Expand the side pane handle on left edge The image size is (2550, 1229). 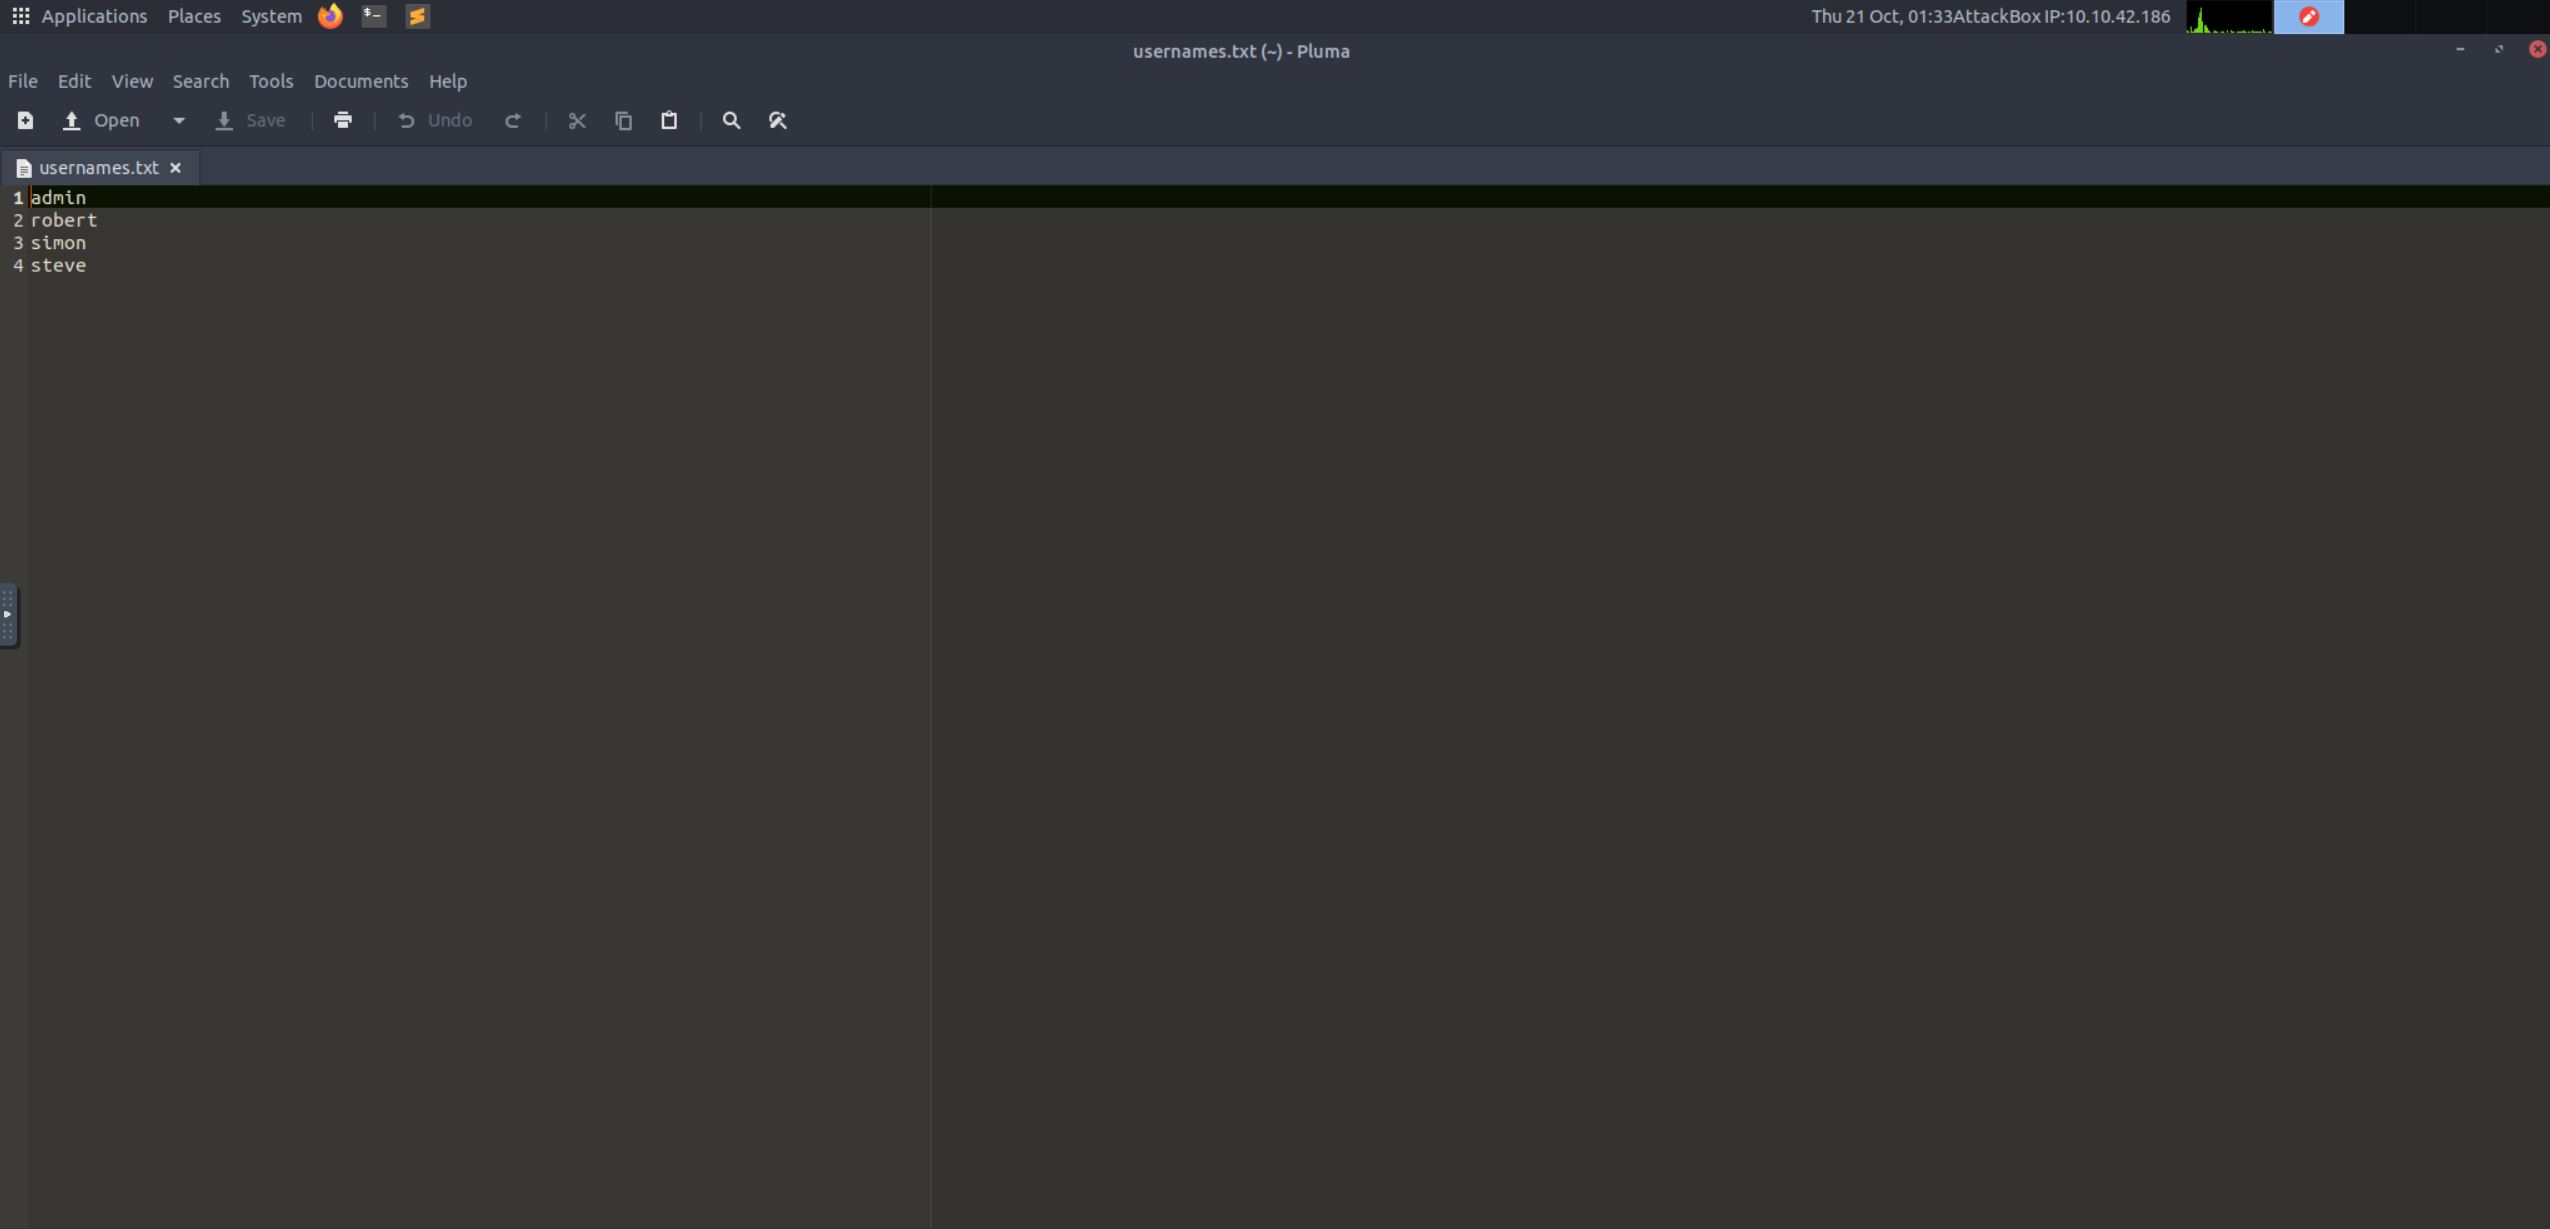[x=8, y=615]
